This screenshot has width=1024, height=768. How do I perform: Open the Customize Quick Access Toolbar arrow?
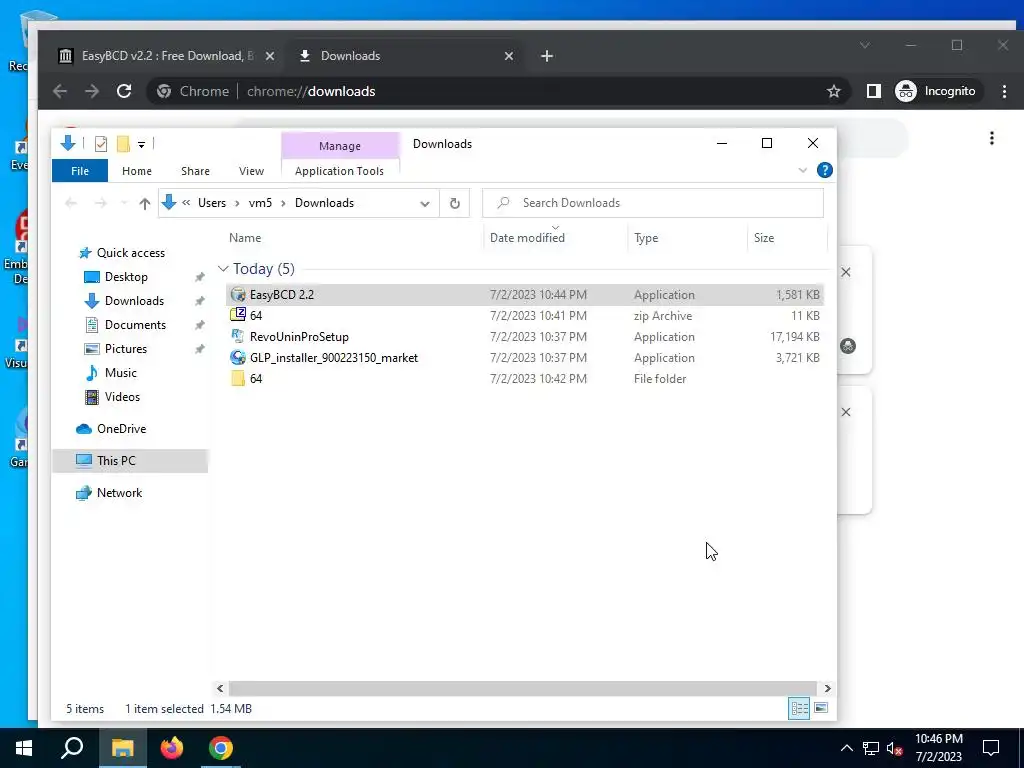coord(141,144)
